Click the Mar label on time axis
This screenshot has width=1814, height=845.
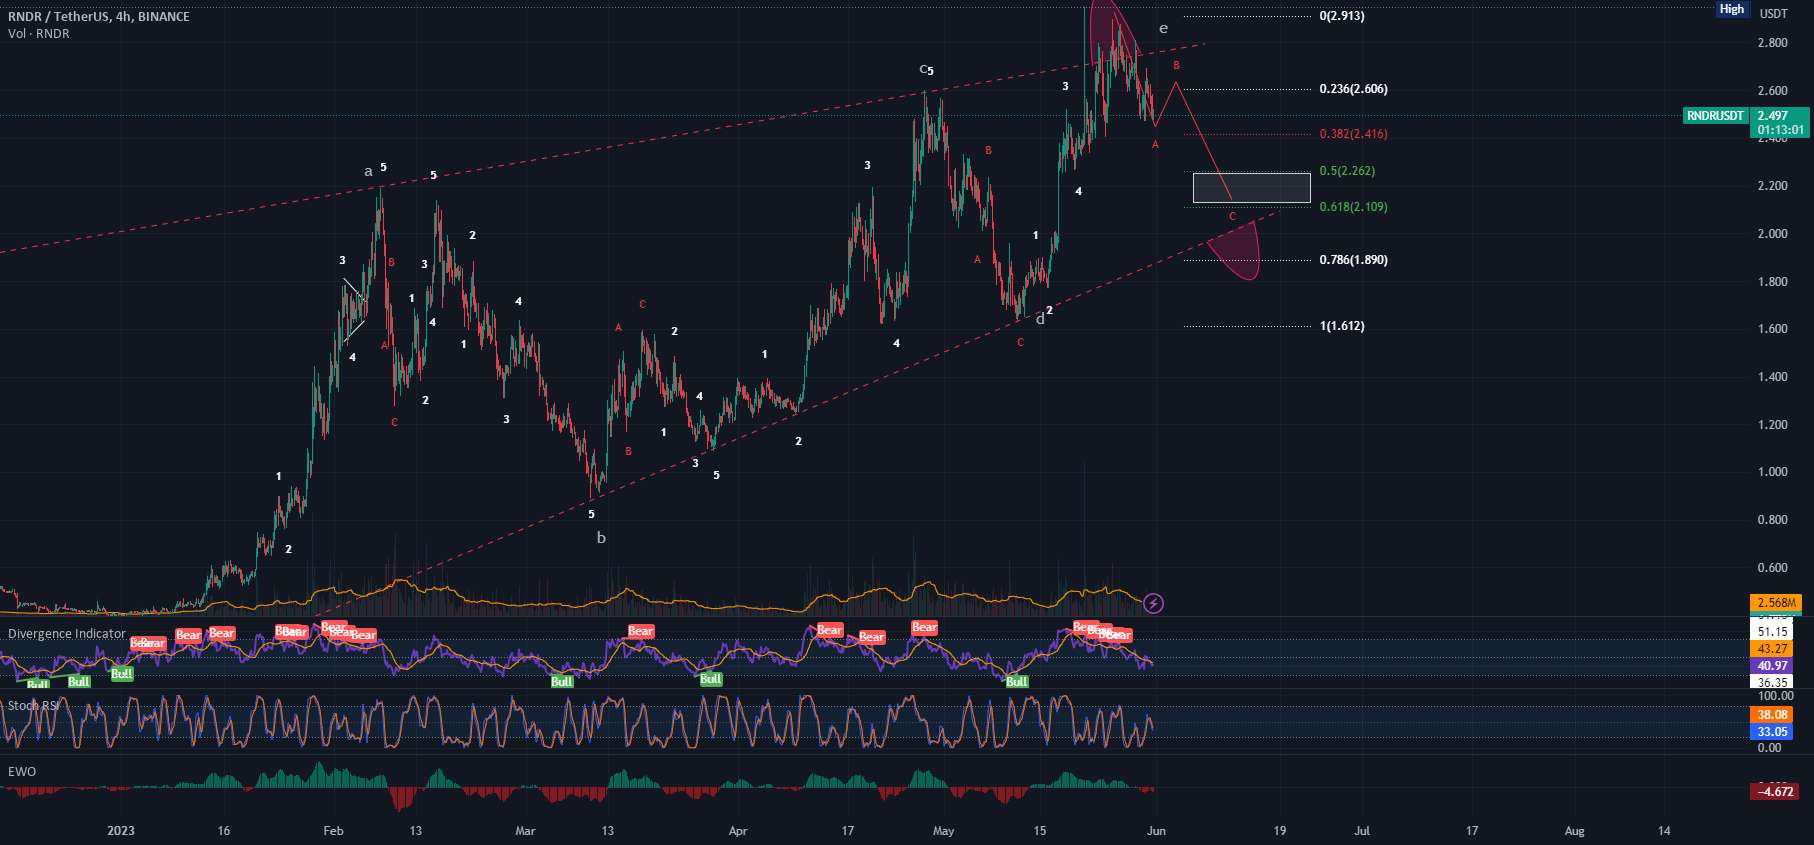(525, 831)
